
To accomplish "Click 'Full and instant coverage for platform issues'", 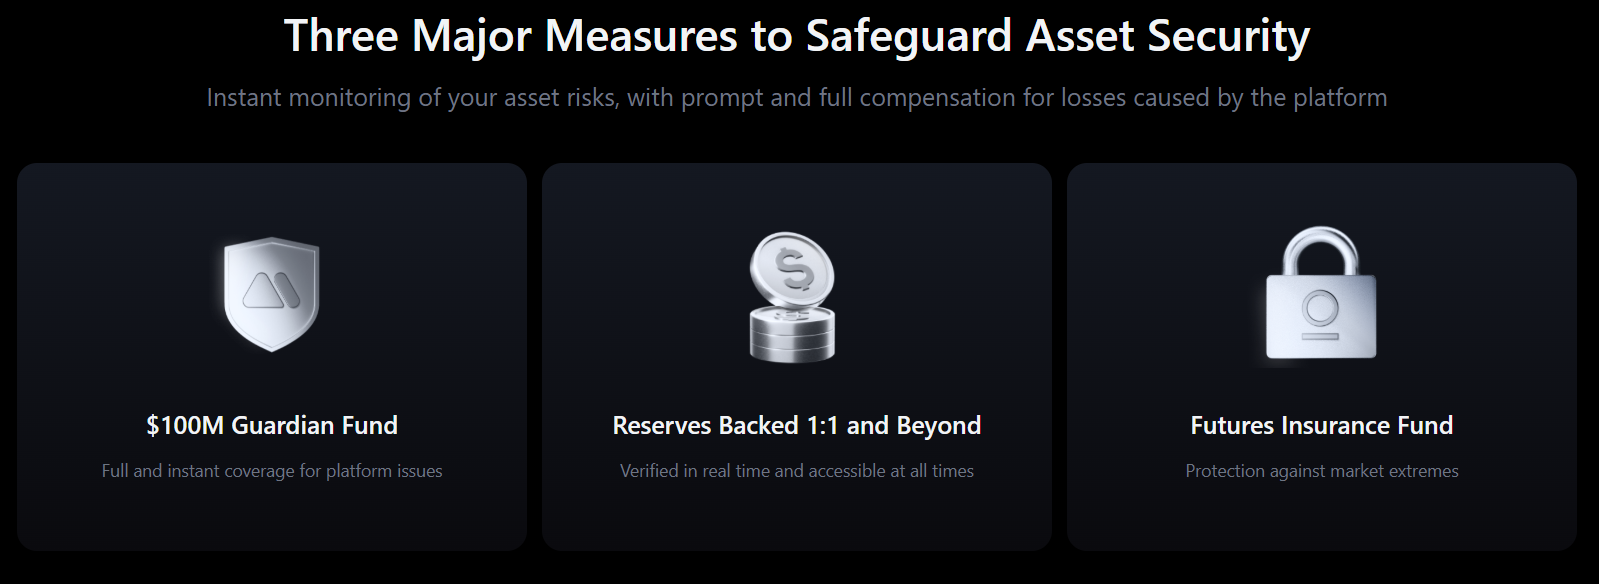I will pos(272,471).
